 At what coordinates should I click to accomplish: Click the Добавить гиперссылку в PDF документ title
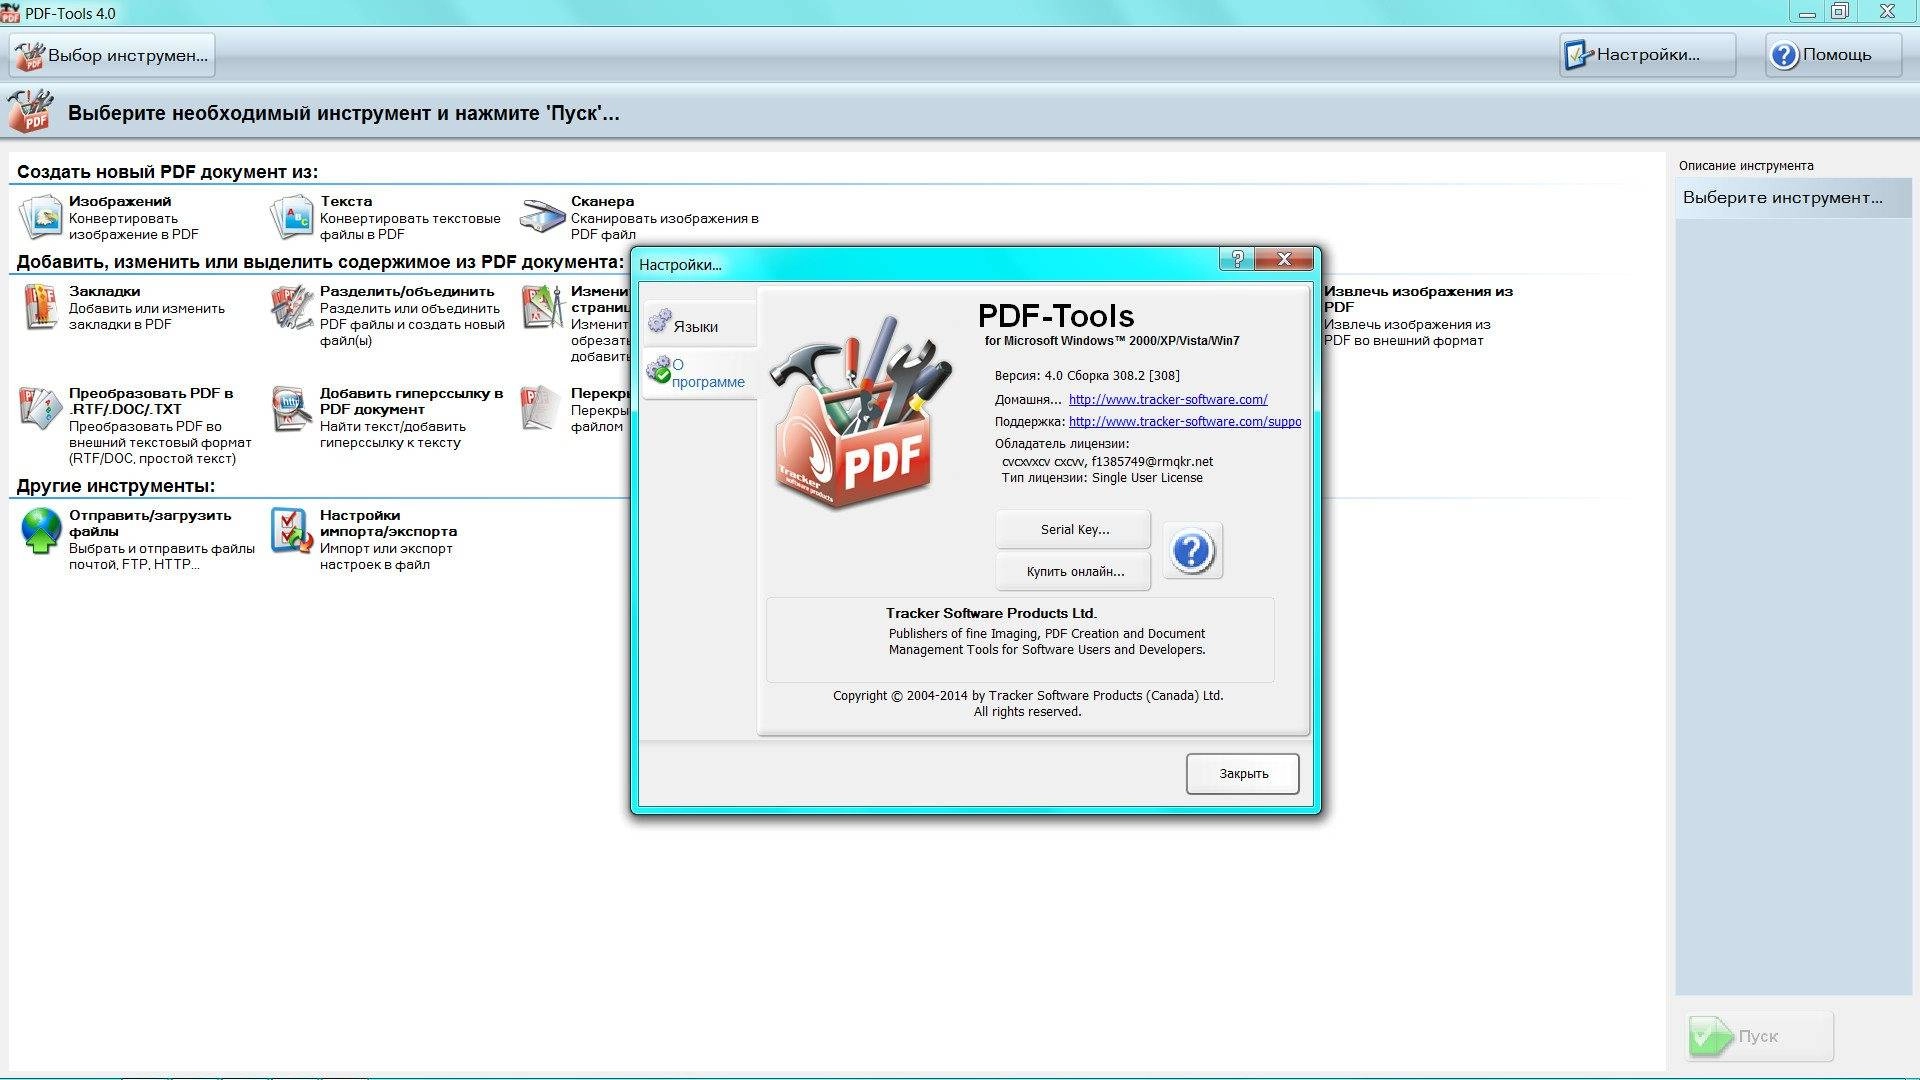[411, 401]
